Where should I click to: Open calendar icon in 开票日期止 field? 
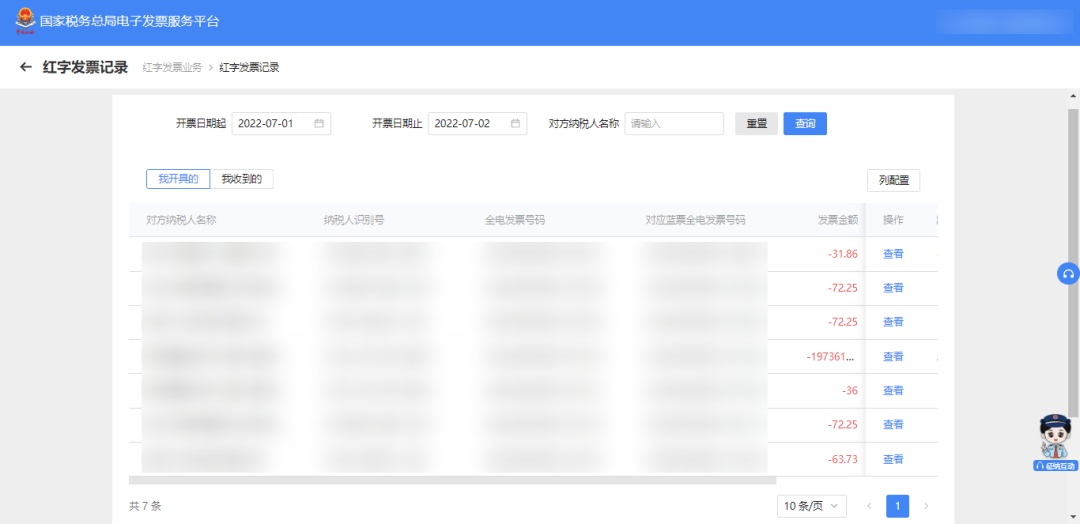pos(515,124)
